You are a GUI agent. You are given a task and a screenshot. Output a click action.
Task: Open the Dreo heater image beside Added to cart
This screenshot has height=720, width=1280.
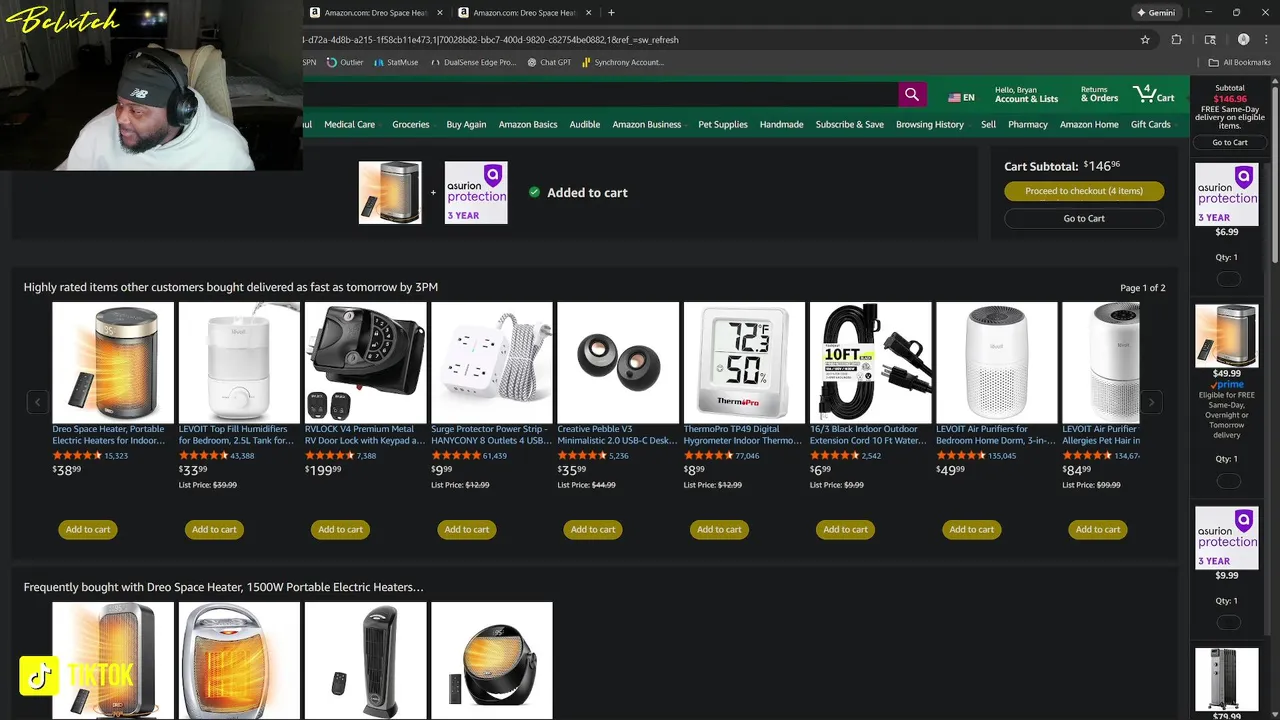(390, 192)
